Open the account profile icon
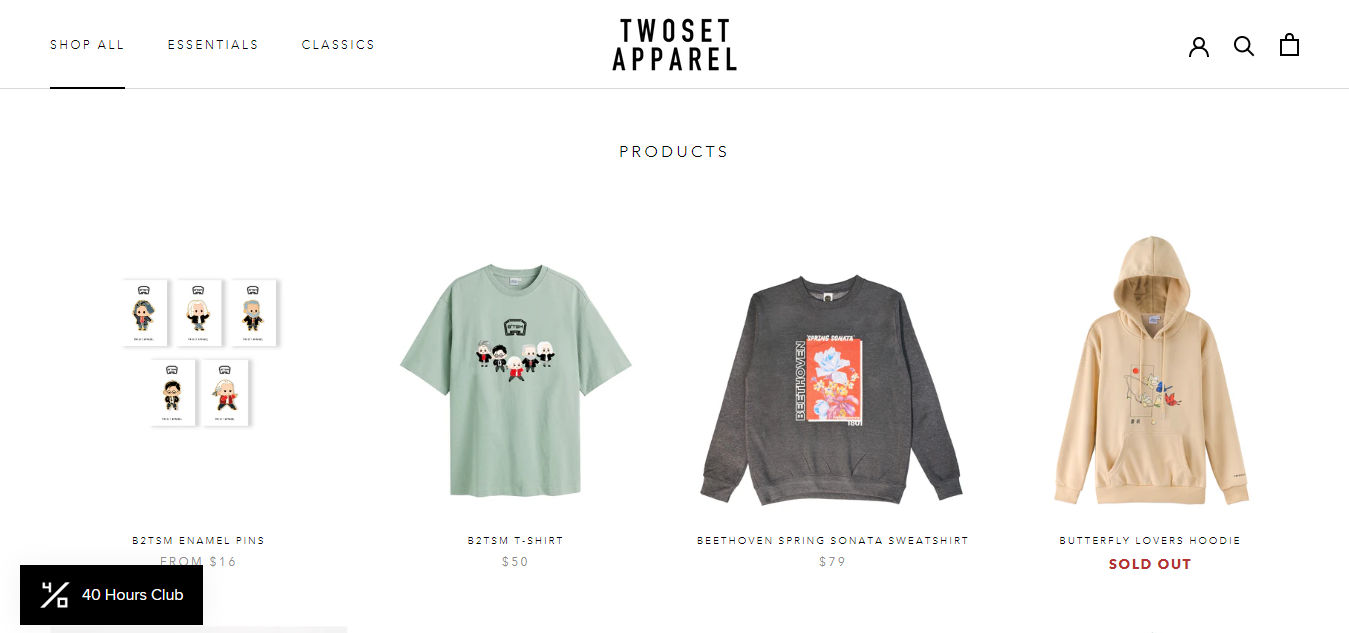This screenshot has height=633, width=1349. click(x=1199, y=46)
